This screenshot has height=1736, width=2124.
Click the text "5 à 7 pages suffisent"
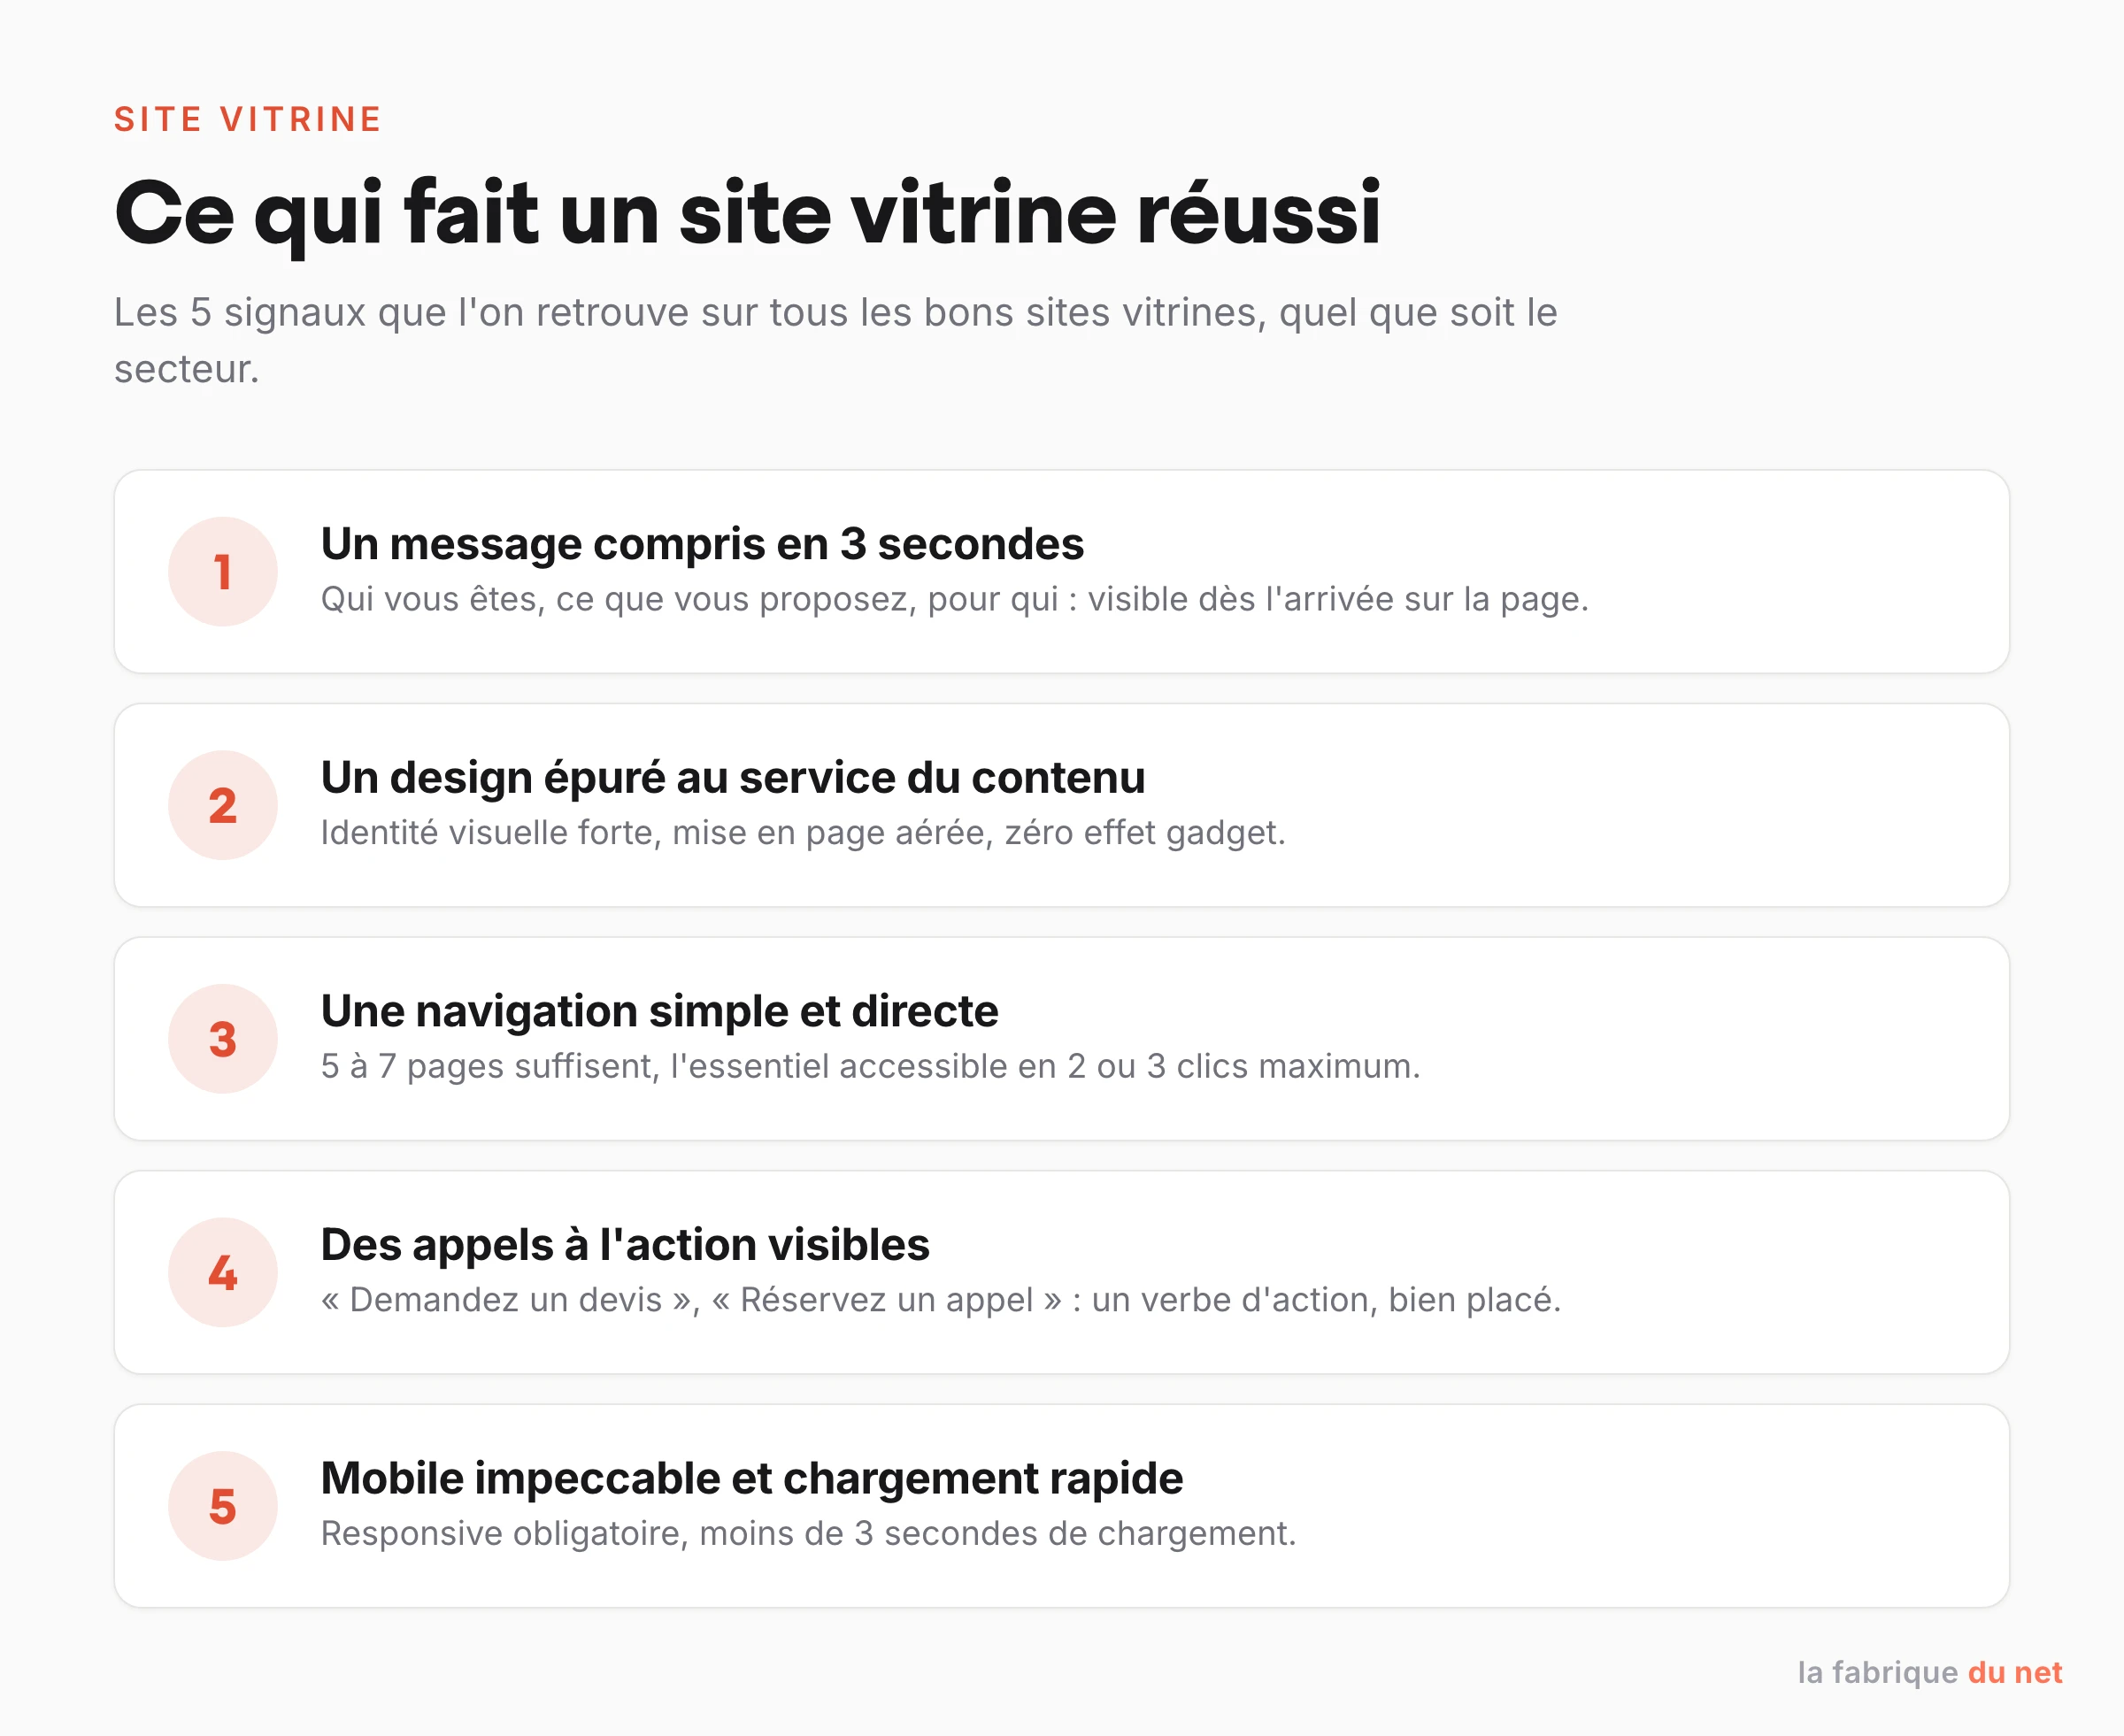point(490,1066)
